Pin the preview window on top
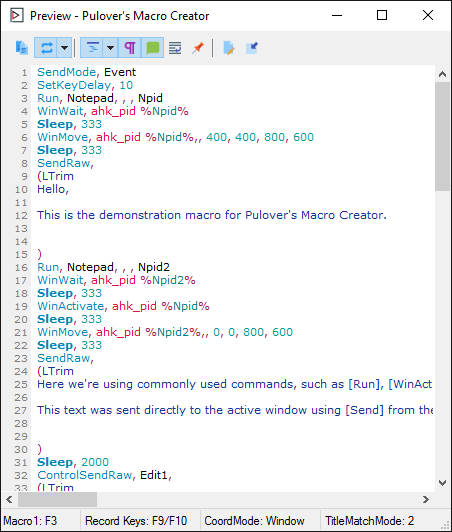Viewport: 452px width, 532px height. click(x=198, y=48)
